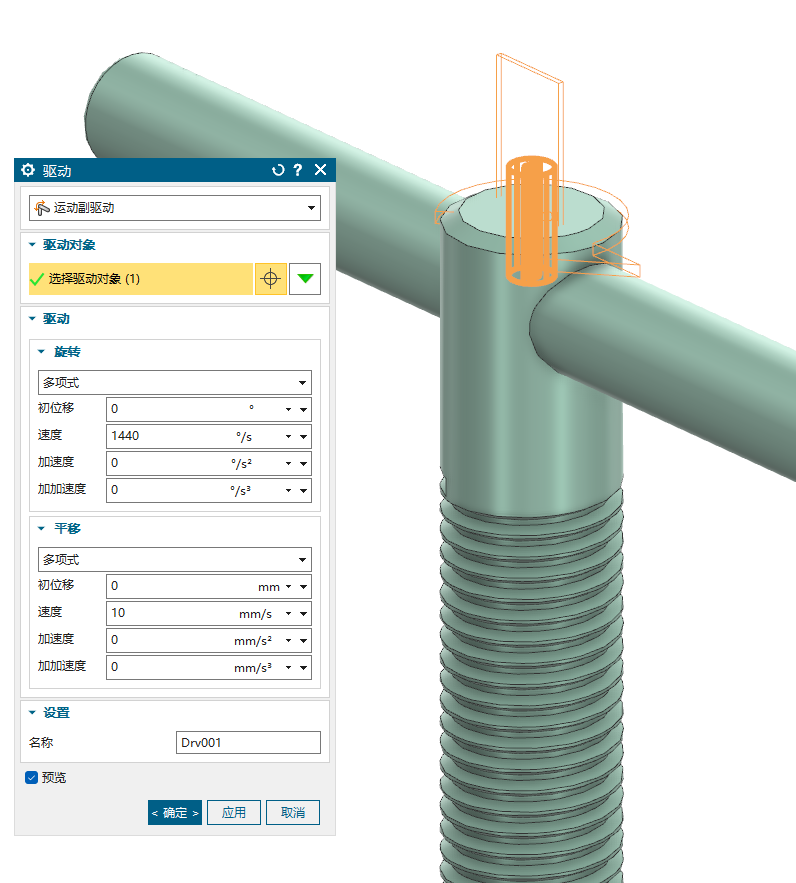Click the 确定 button
Image resolution: width=796 pixels, height=883 pixels.
[x=175, y=812]
